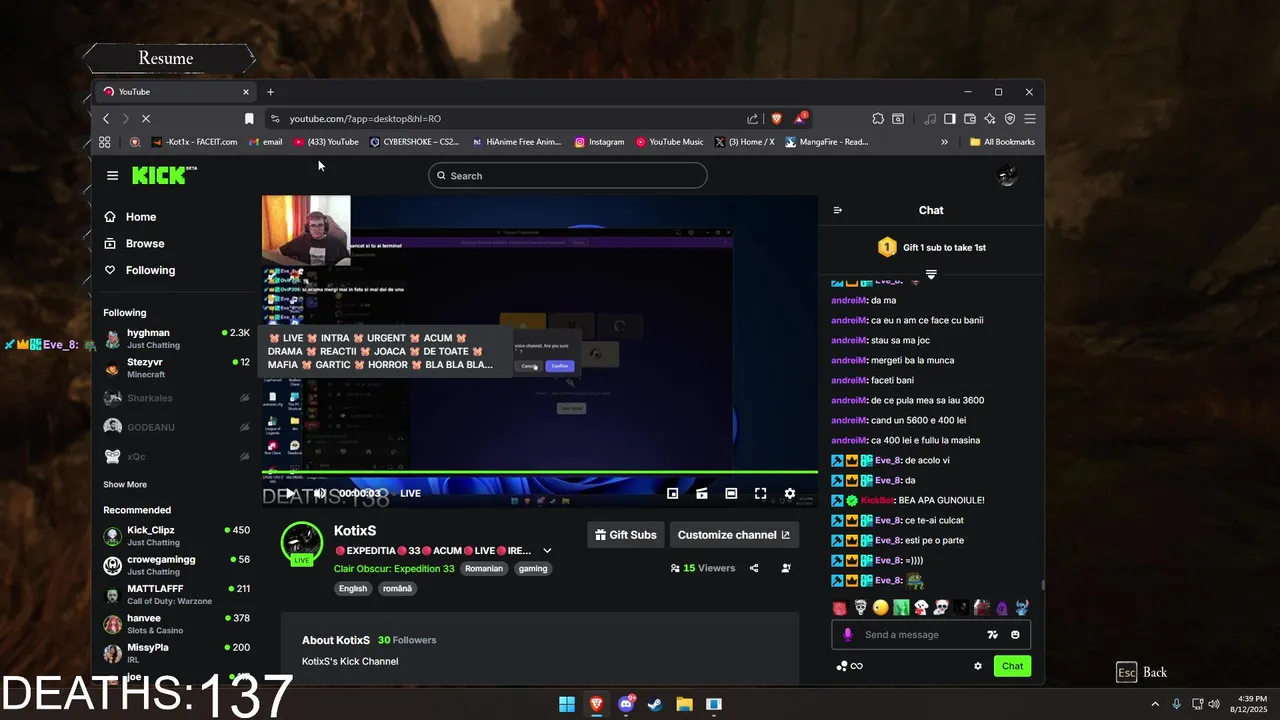This screenshot has height=720, width=1280.
Task: Click Clair Obscur: Expedition 33 category link
Action: pos(394,569)
